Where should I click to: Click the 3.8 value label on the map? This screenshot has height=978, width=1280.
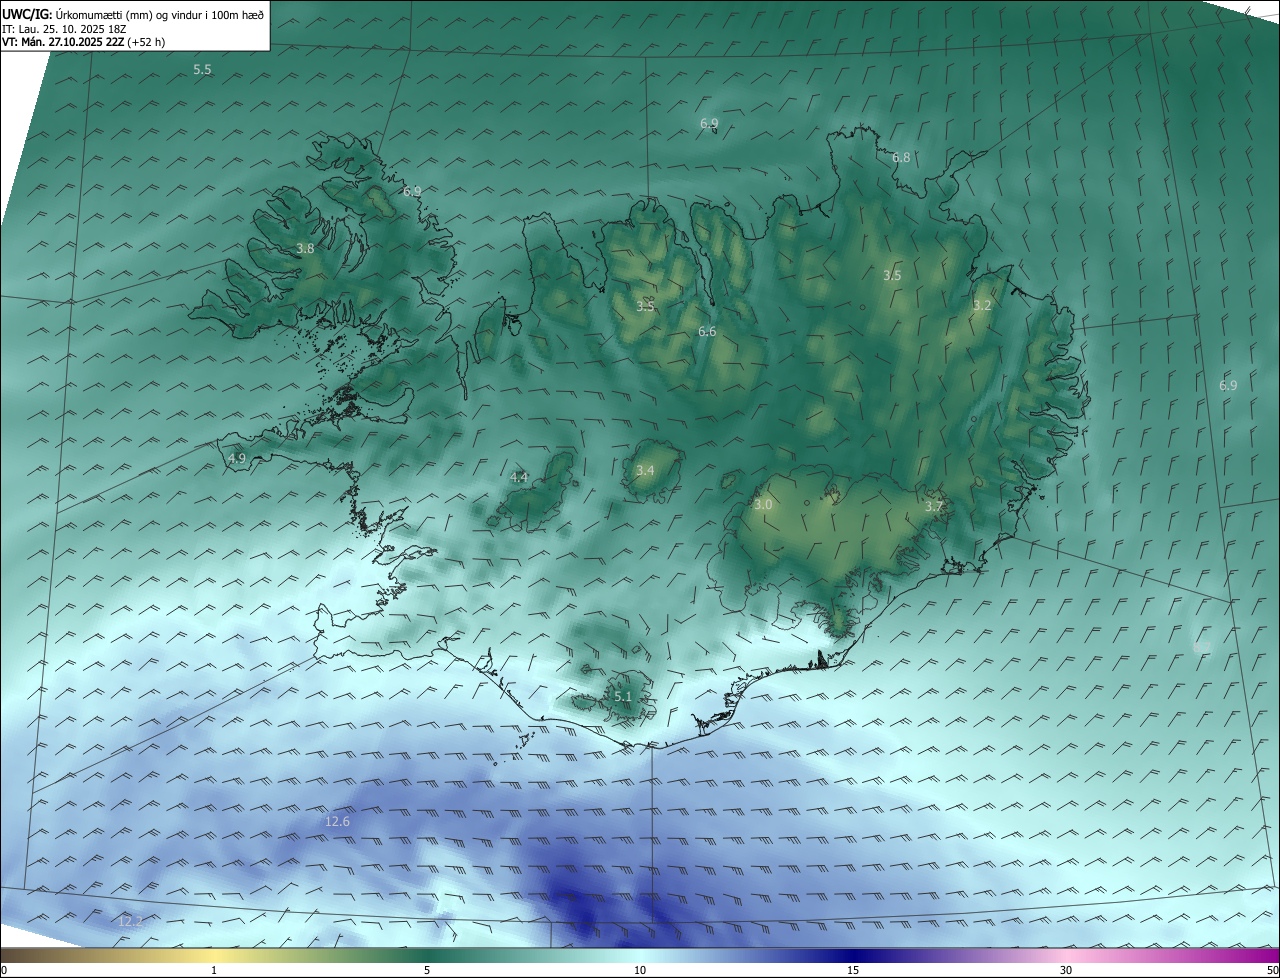[x=305, y=249]
